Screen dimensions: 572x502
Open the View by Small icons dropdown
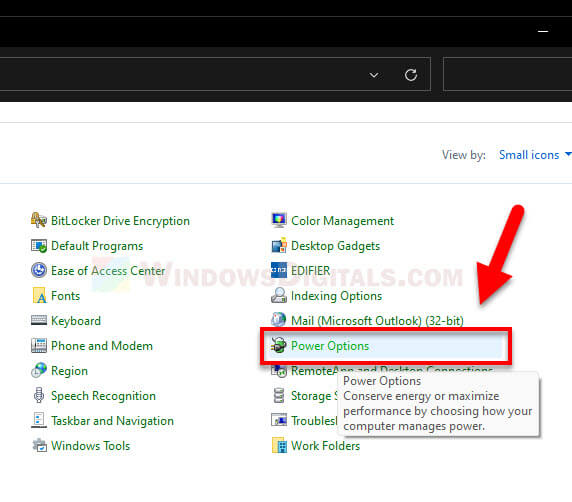[534, 155]
